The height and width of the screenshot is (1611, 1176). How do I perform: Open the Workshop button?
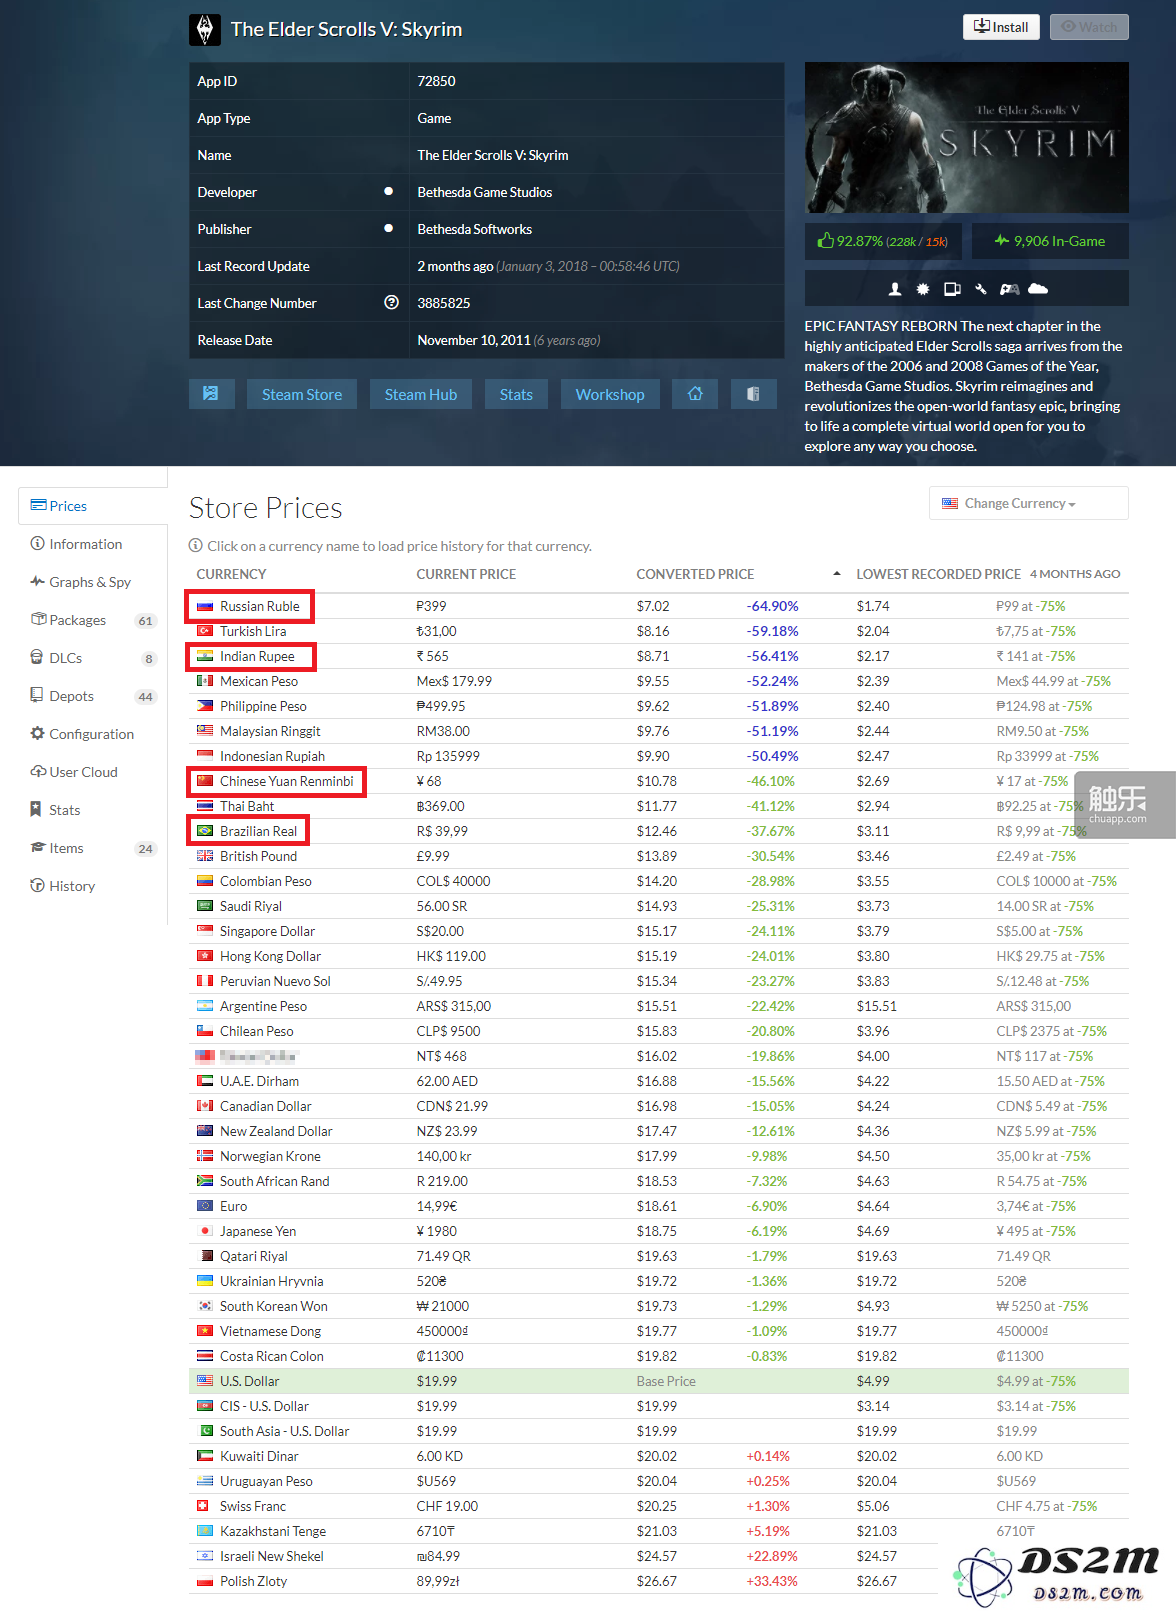[610, 394]
